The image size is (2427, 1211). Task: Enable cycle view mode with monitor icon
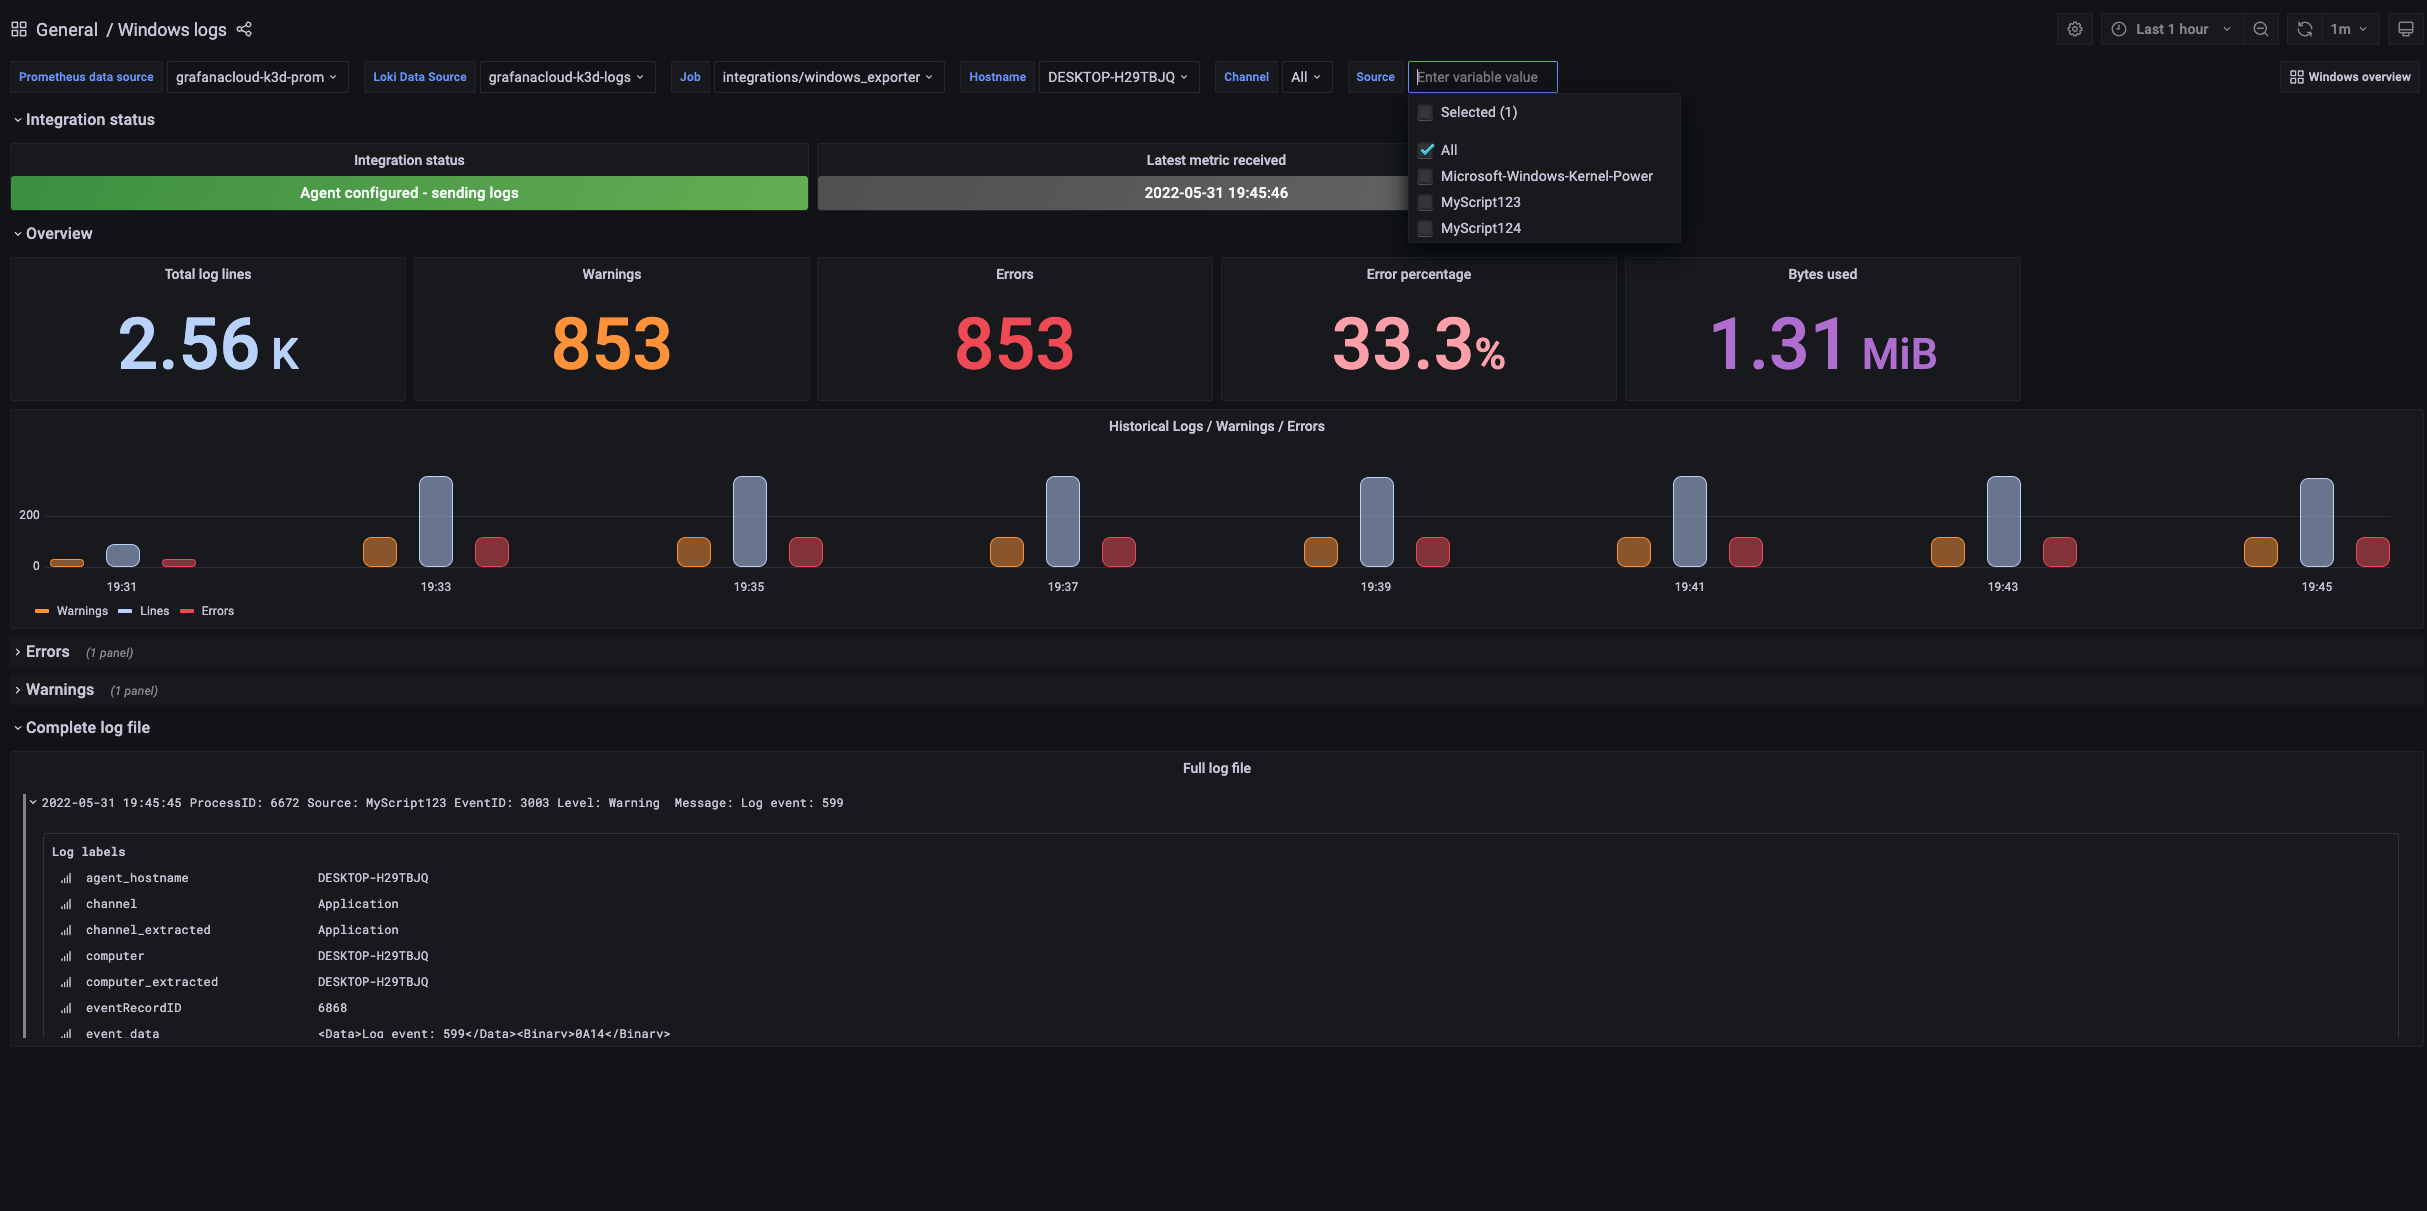pos(2405,29)
